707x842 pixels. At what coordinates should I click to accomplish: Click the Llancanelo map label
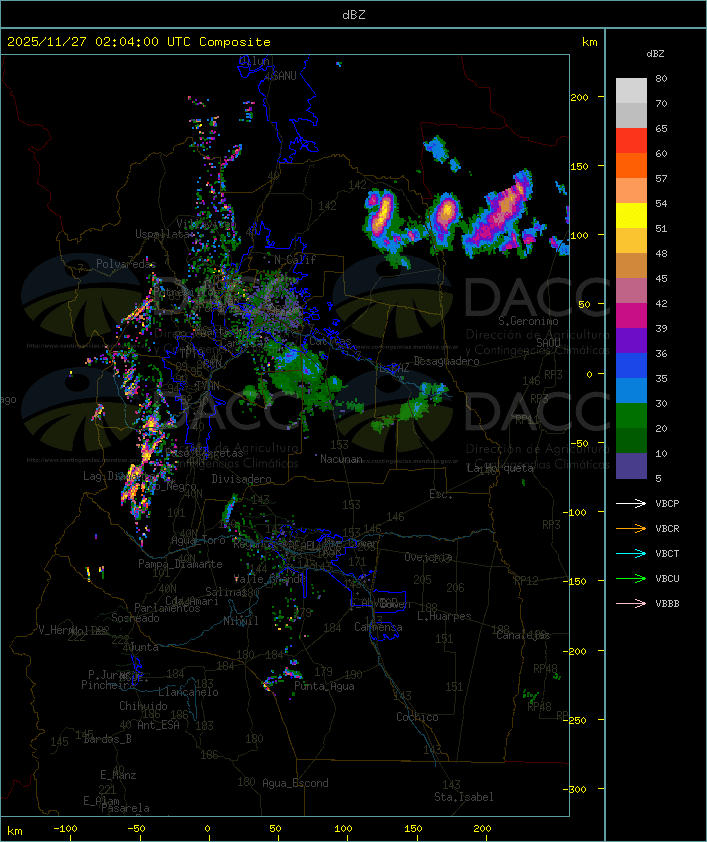pos(188,692)
